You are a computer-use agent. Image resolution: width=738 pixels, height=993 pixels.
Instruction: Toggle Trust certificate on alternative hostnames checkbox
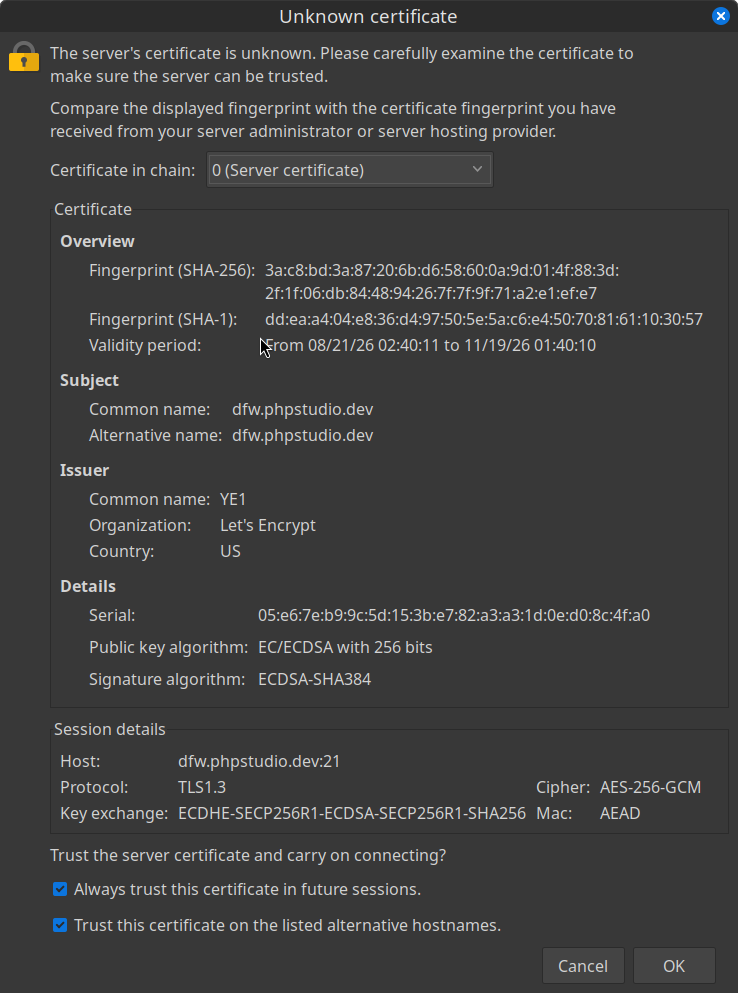[x=60, y=925]
